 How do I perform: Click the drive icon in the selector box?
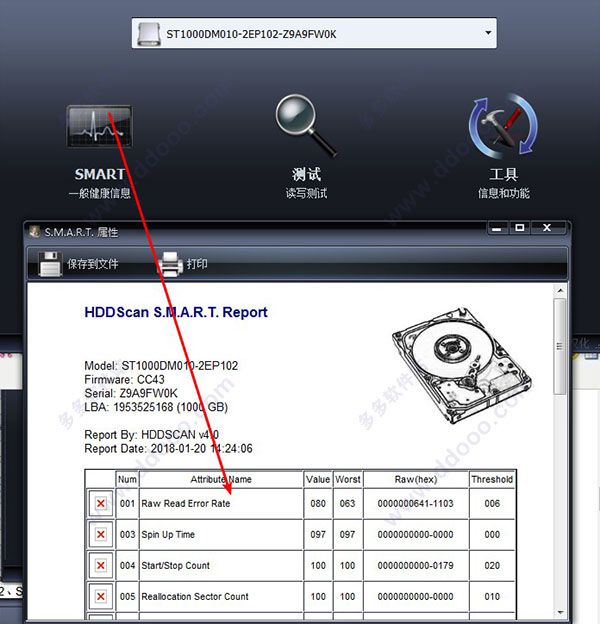149,34
